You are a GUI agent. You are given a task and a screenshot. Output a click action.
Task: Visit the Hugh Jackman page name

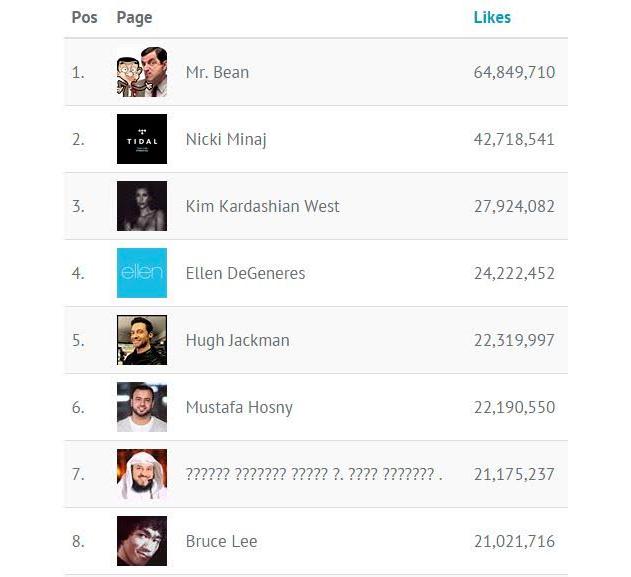click(237, 340)
